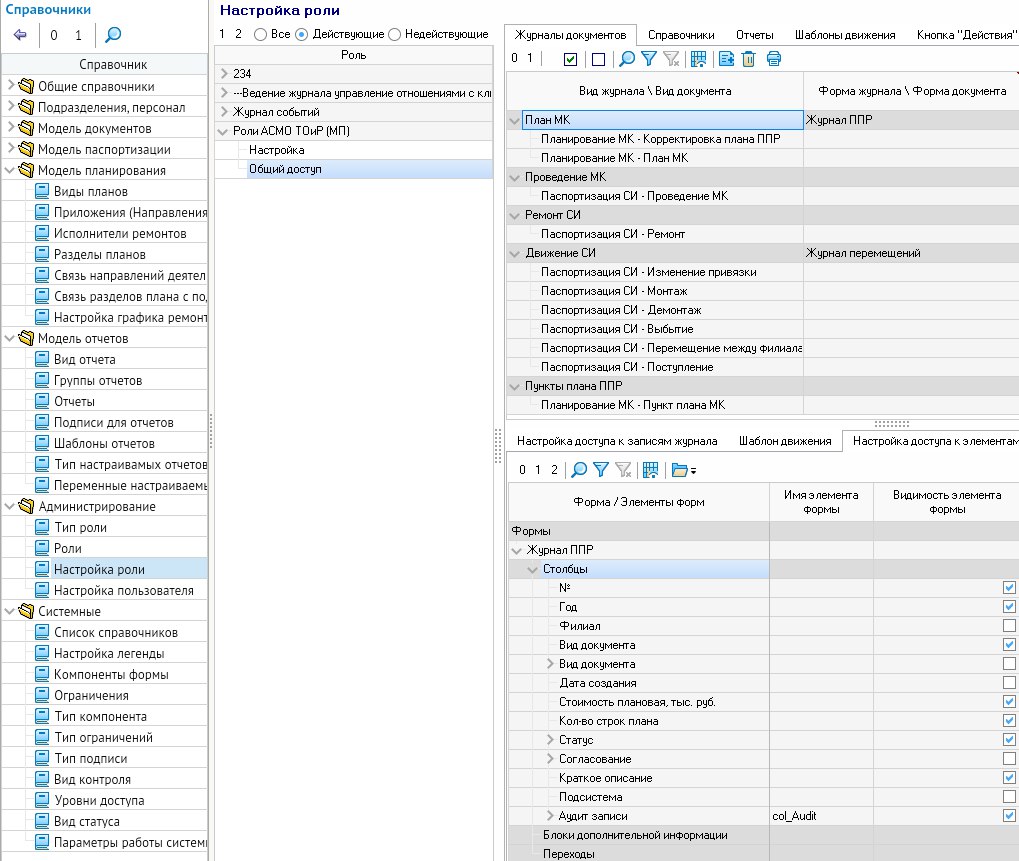Open folder dropdown in form elements toolbar
Screen dimensions: 1019x861
[x=684, y=470]
